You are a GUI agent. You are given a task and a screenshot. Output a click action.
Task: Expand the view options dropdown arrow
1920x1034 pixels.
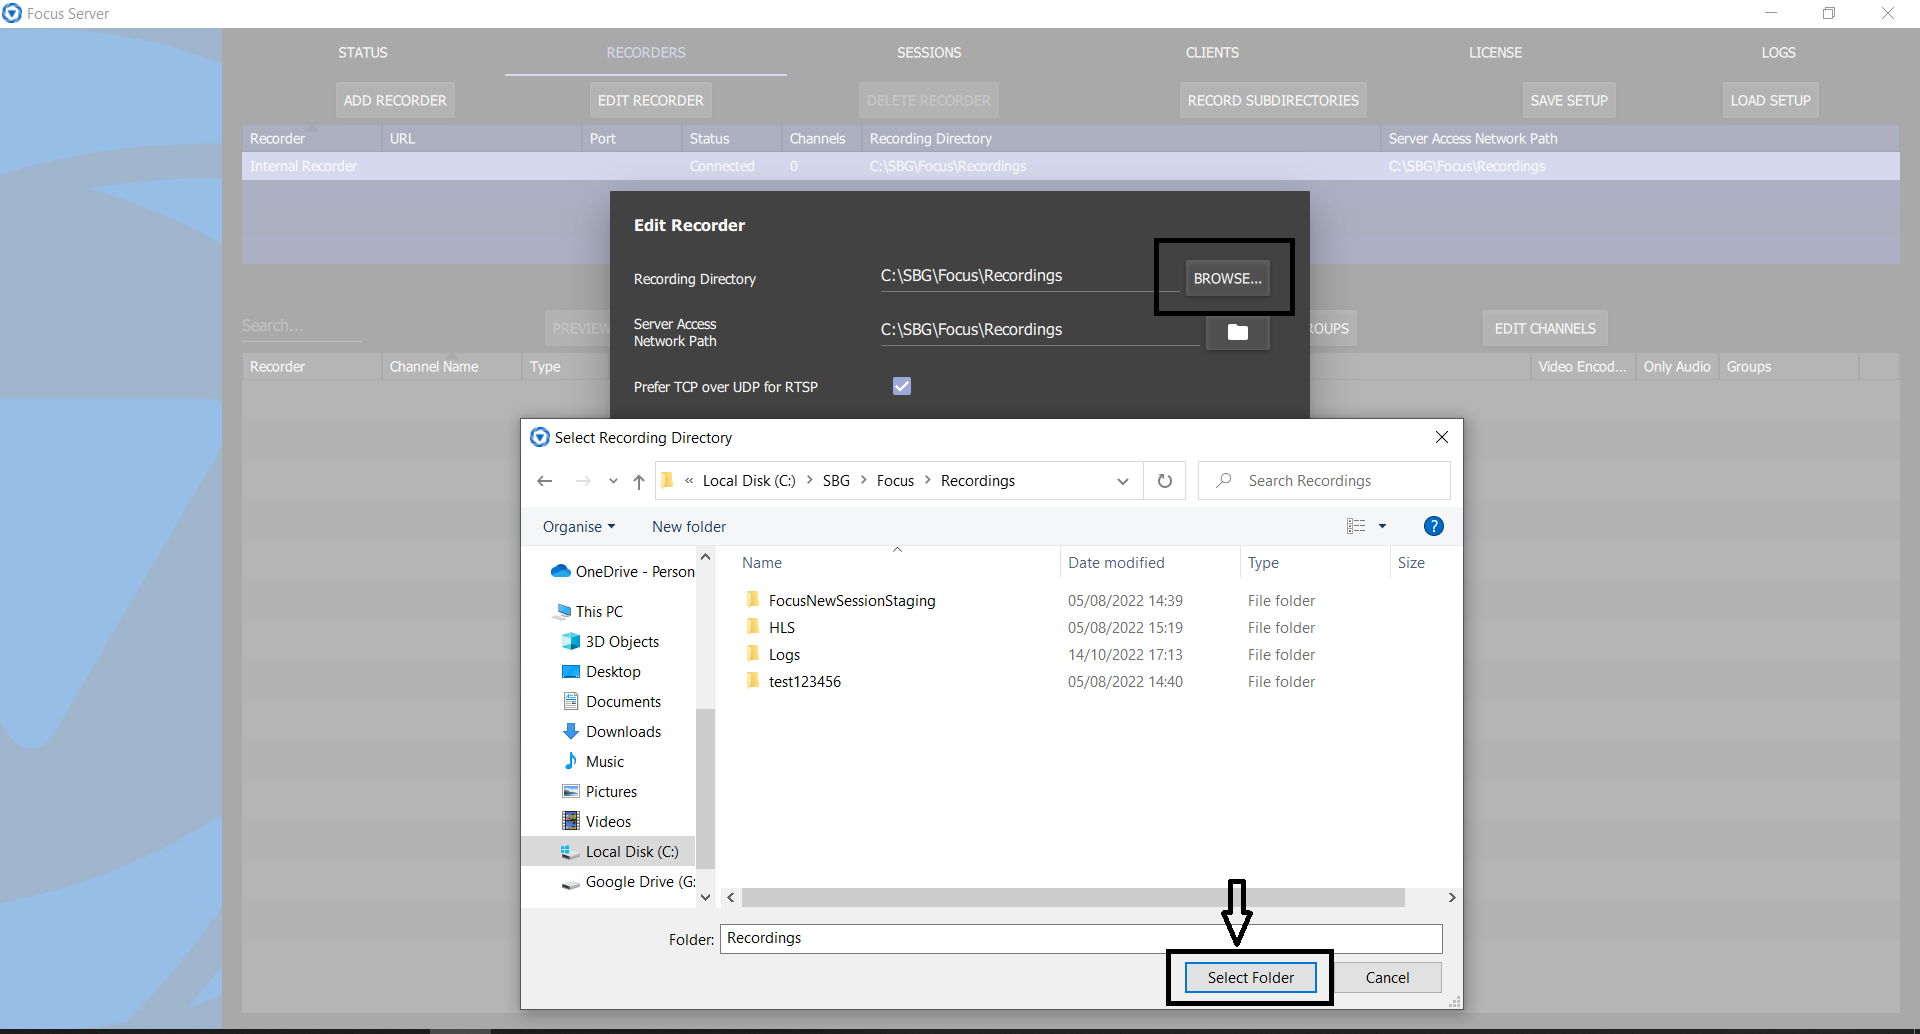pos(1383,526)
